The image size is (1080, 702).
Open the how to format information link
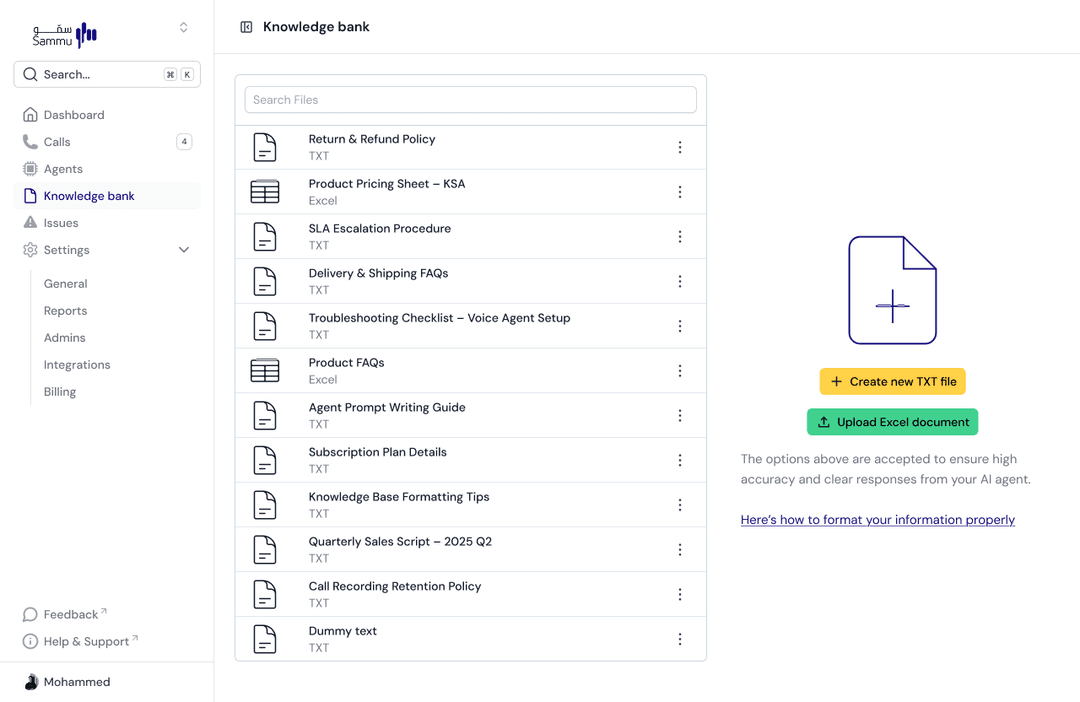coord(877,520)
